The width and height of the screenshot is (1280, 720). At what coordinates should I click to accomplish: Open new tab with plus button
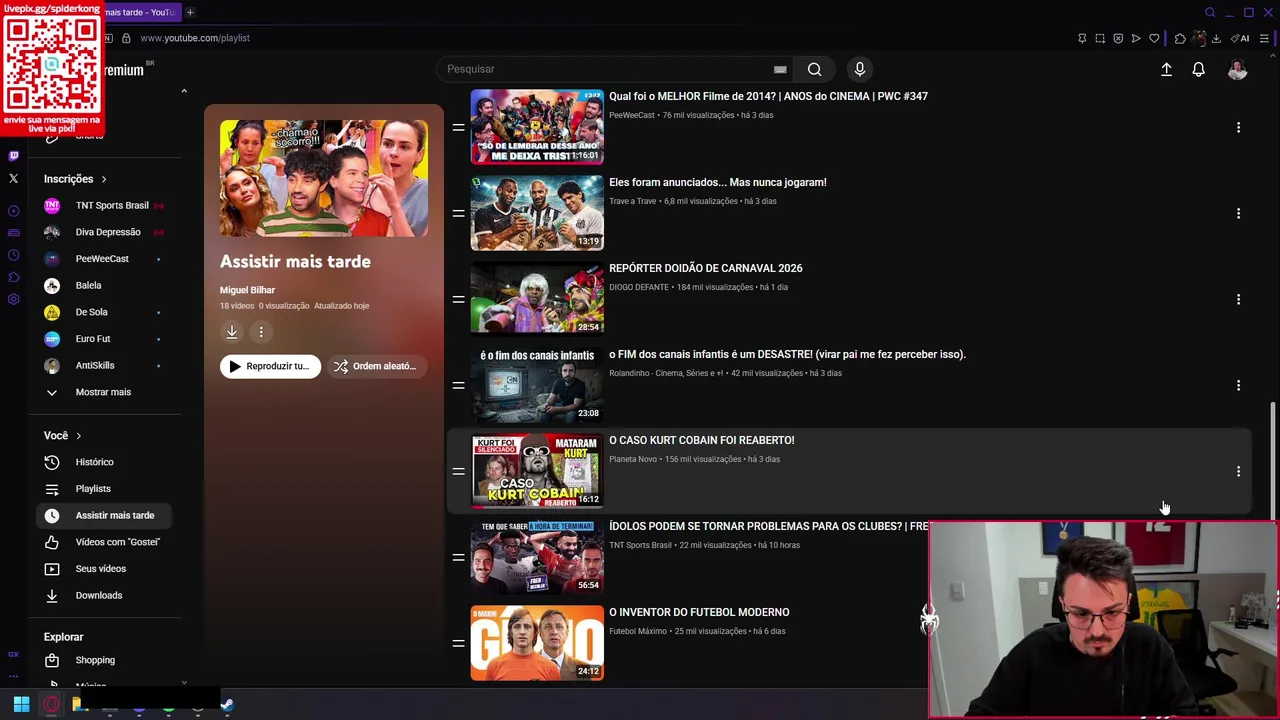click(190, 12)
